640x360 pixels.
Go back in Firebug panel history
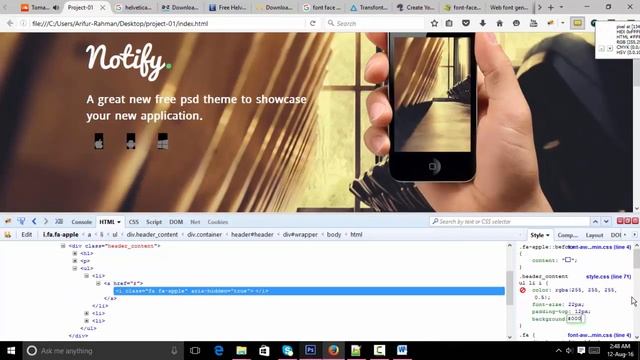[x=34, y=222]
